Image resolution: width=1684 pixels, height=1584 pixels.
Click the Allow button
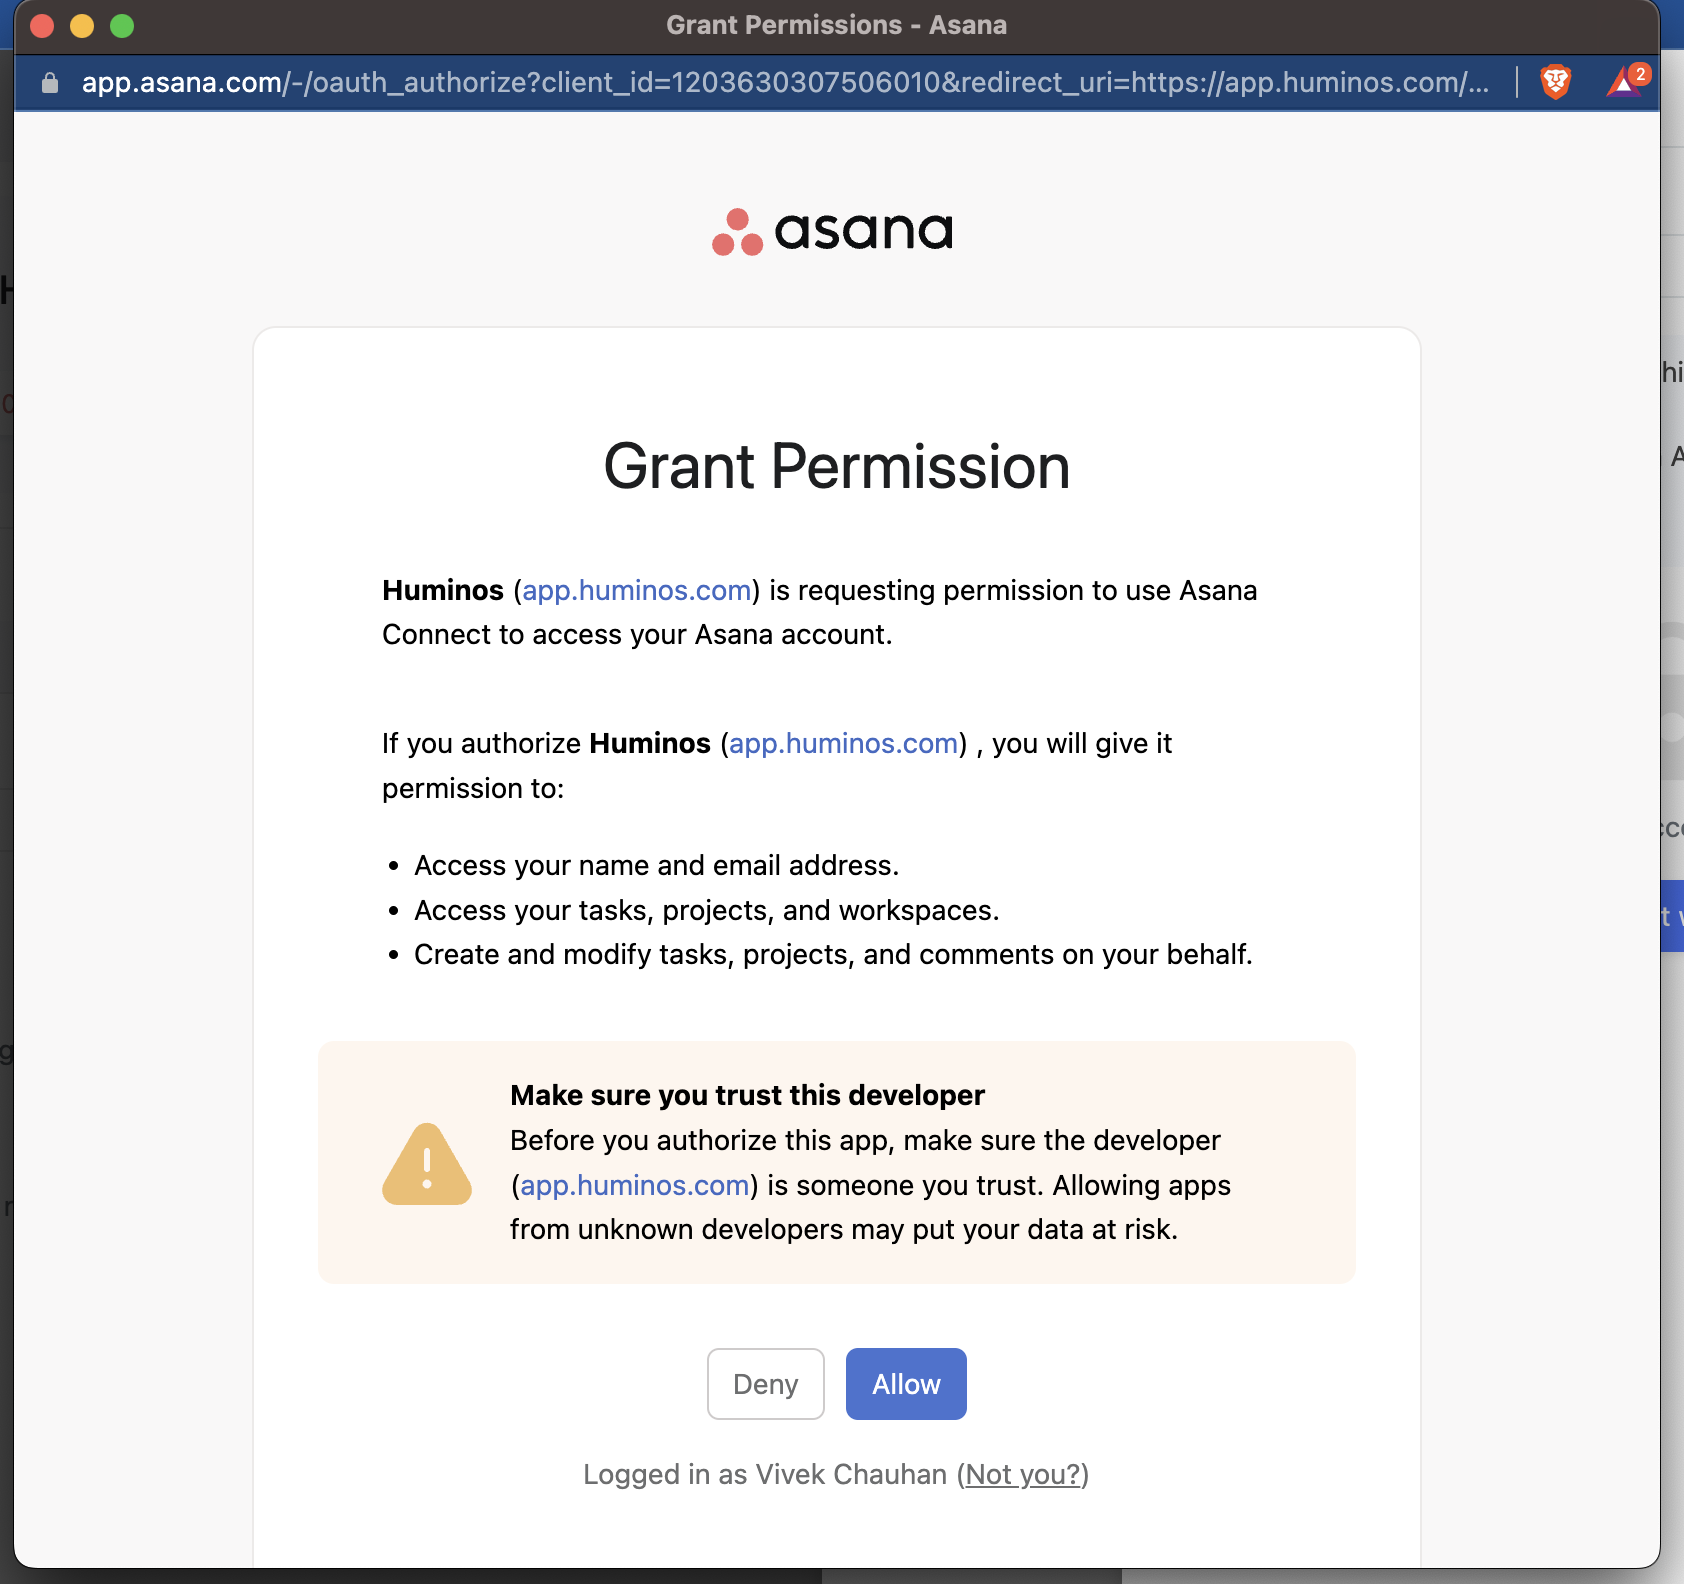click(x=906, y=1384)
